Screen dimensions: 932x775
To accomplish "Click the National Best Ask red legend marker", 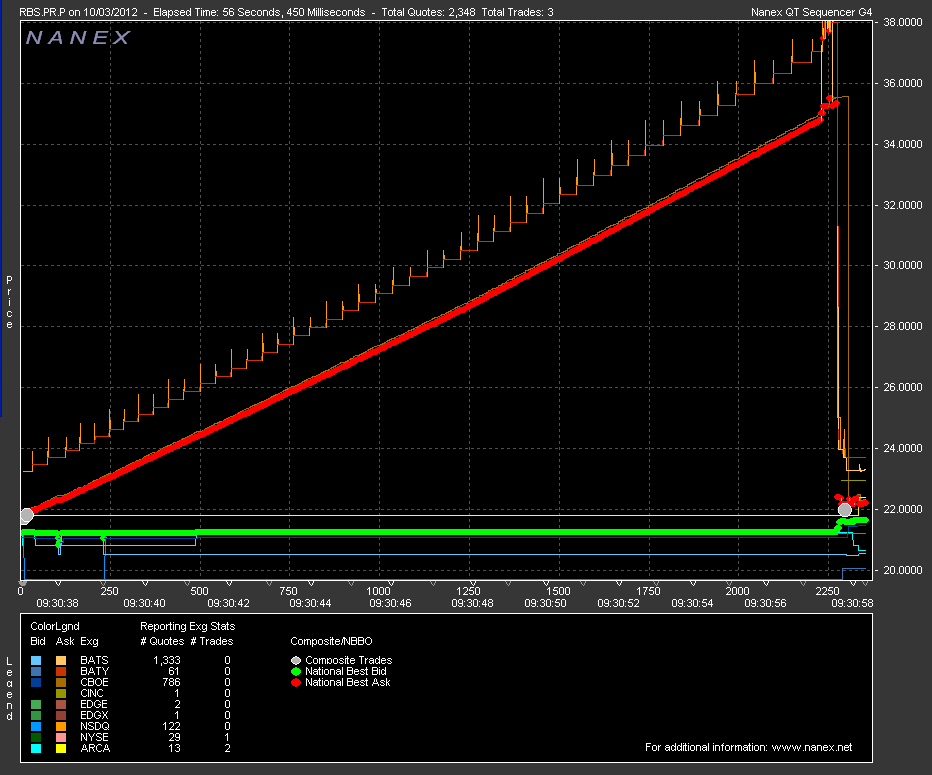I will [x=295, y=682].
